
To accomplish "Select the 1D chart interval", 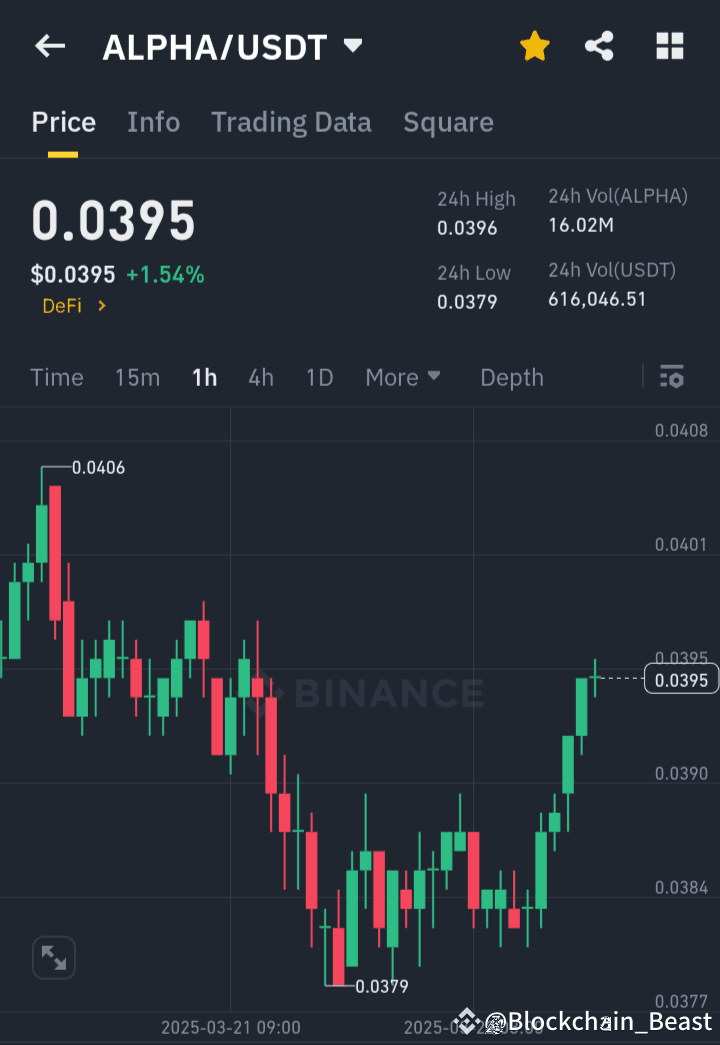I will click(319, 377).
